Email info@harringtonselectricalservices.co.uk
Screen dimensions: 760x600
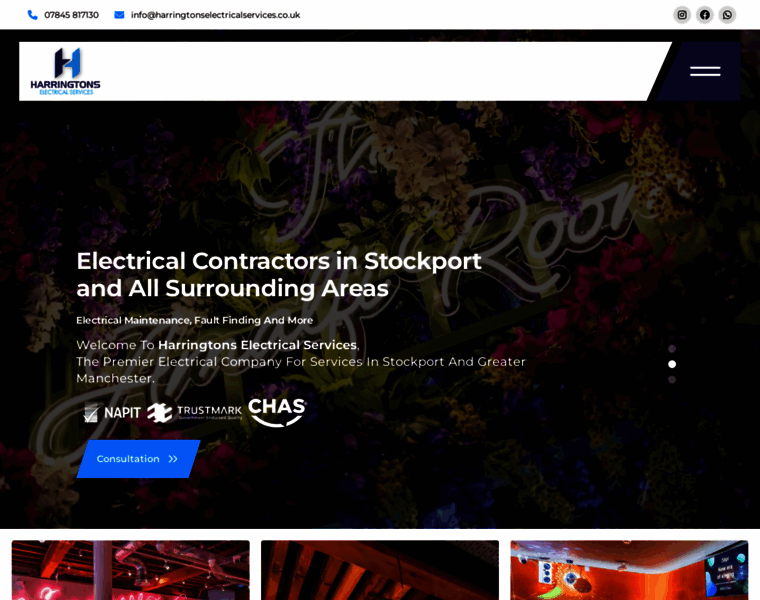215,15
